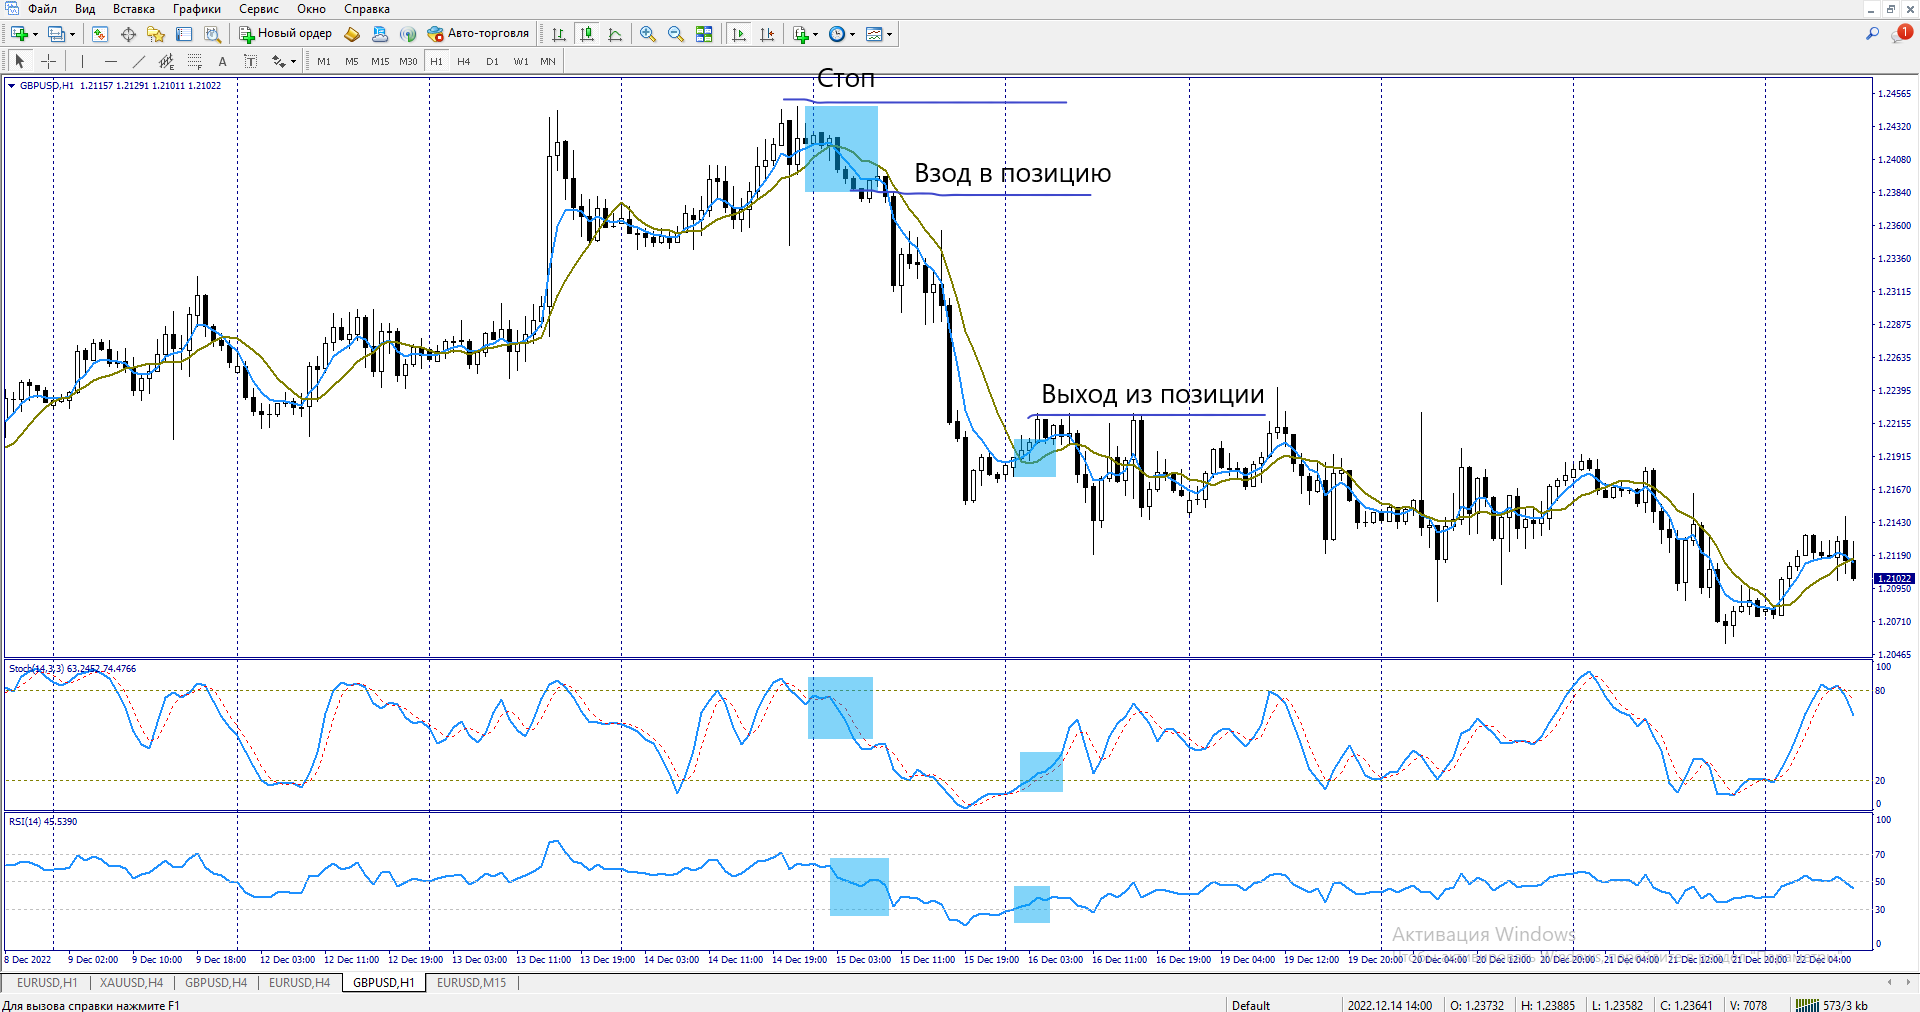
Task: Tile chart windows icon
Action: (704, 34)
